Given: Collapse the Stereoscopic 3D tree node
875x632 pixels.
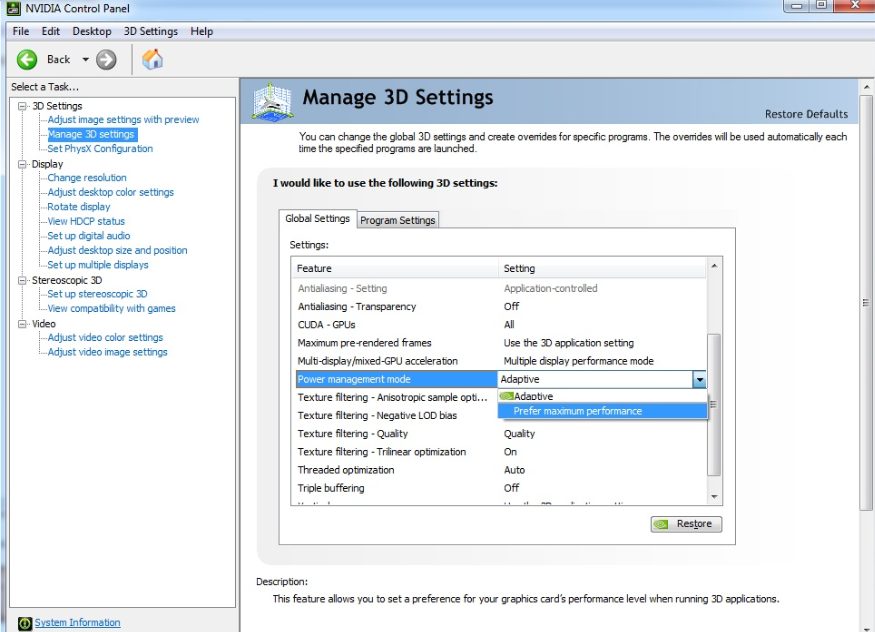Looking at the screenshot, I should tap(22, 280).
